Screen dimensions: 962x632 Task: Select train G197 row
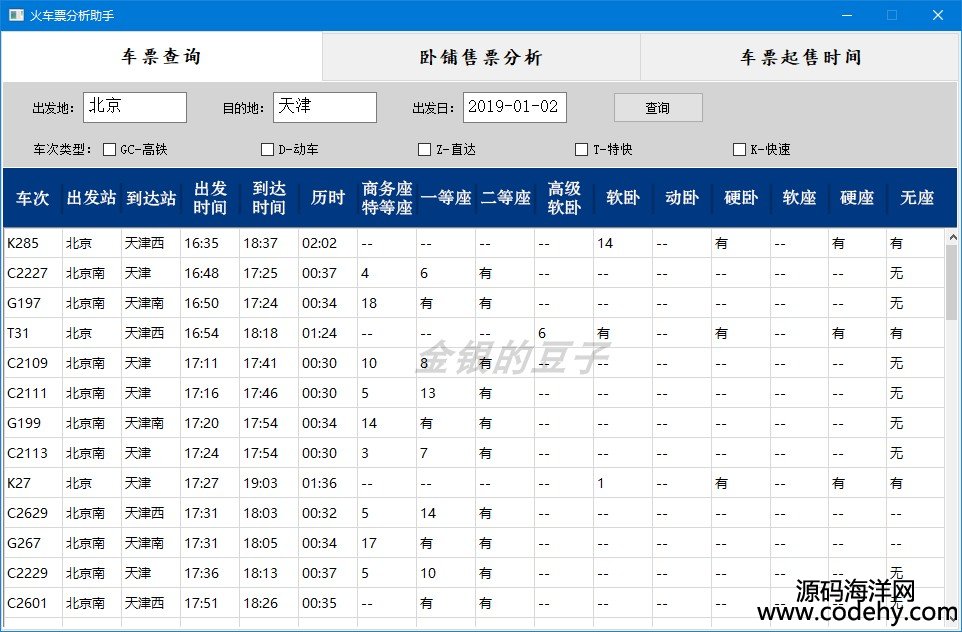click(474, 303)
